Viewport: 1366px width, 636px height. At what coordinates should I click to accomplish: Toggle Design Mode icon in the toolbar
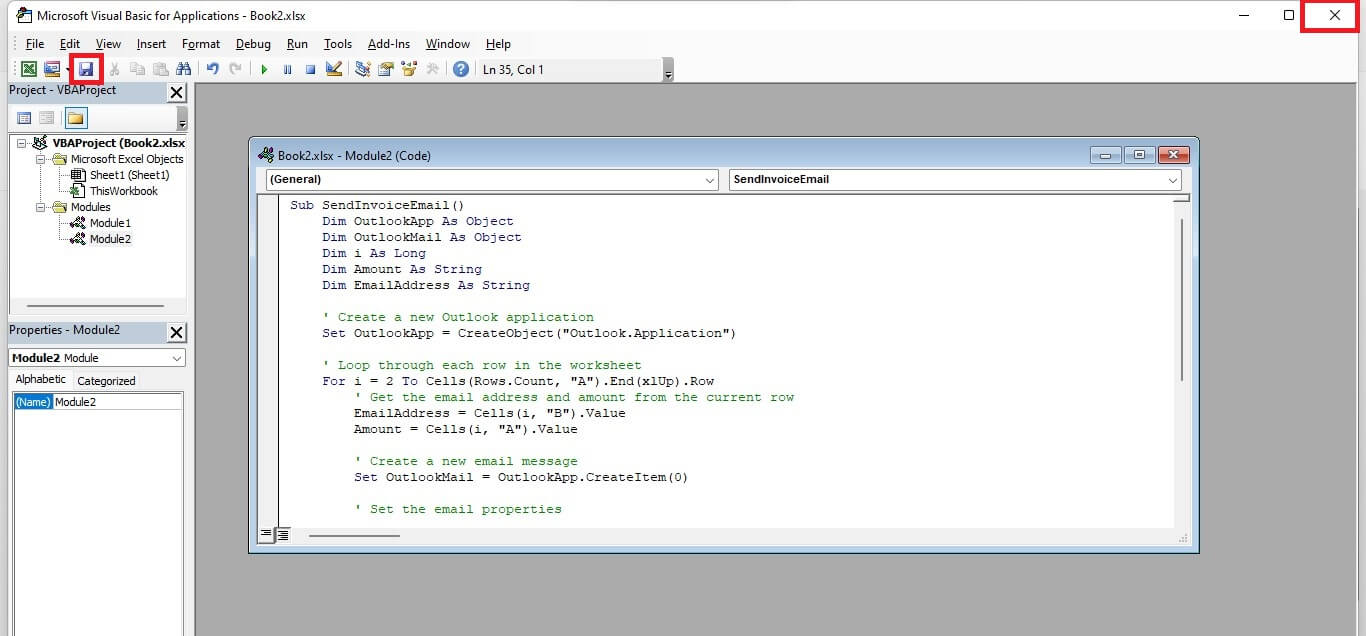coord(334,69)
